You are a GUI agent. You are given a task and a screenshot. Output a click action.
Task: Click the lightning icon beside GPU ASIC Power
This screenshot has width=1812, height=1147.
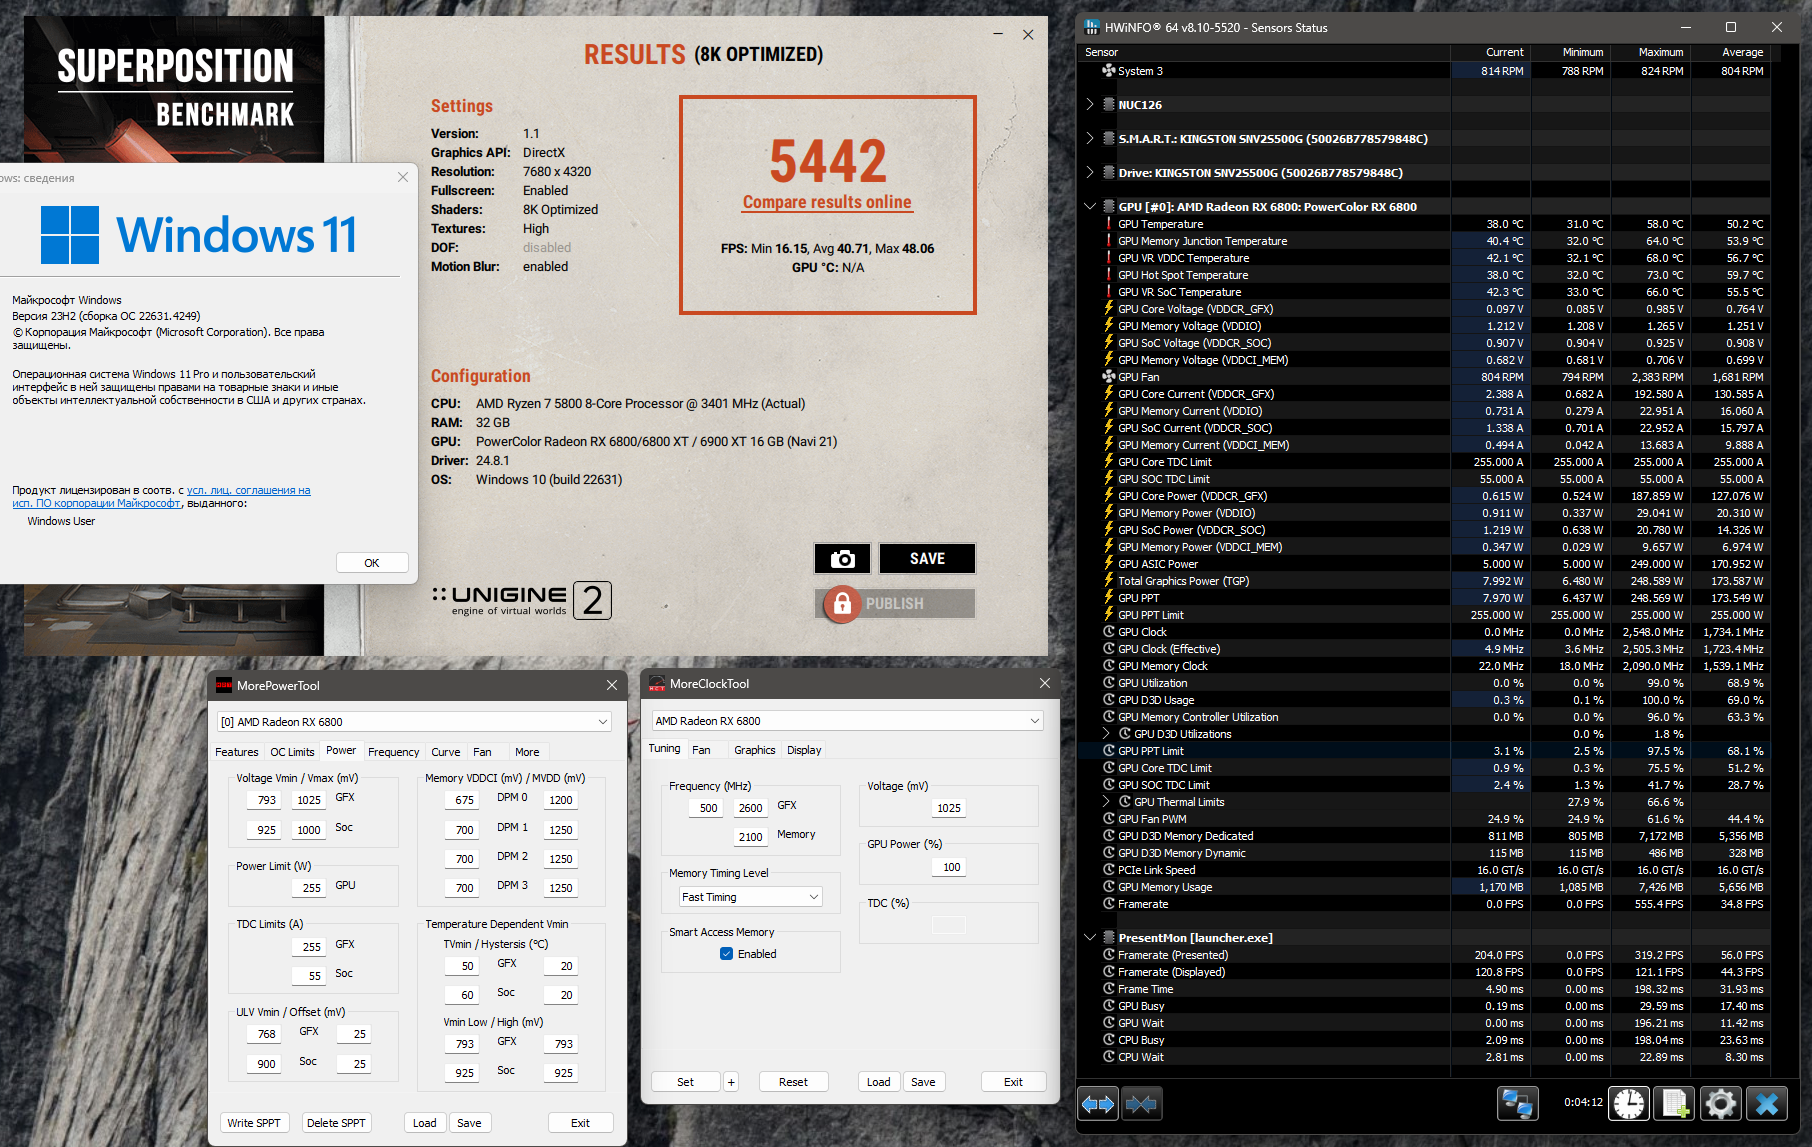[1109, 564]
